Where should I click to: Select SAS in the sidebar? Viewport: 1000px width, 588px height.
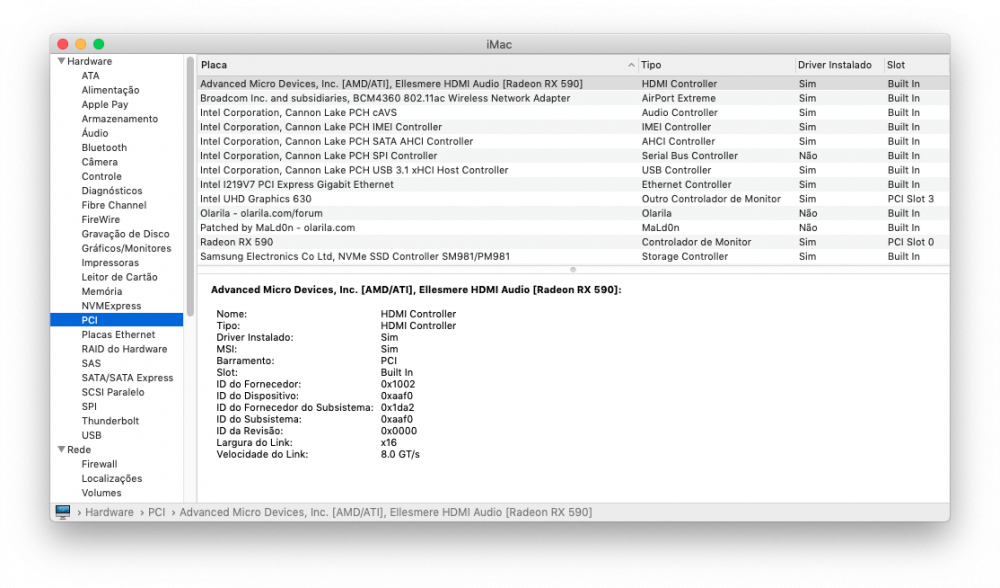(x=91, y=364)
